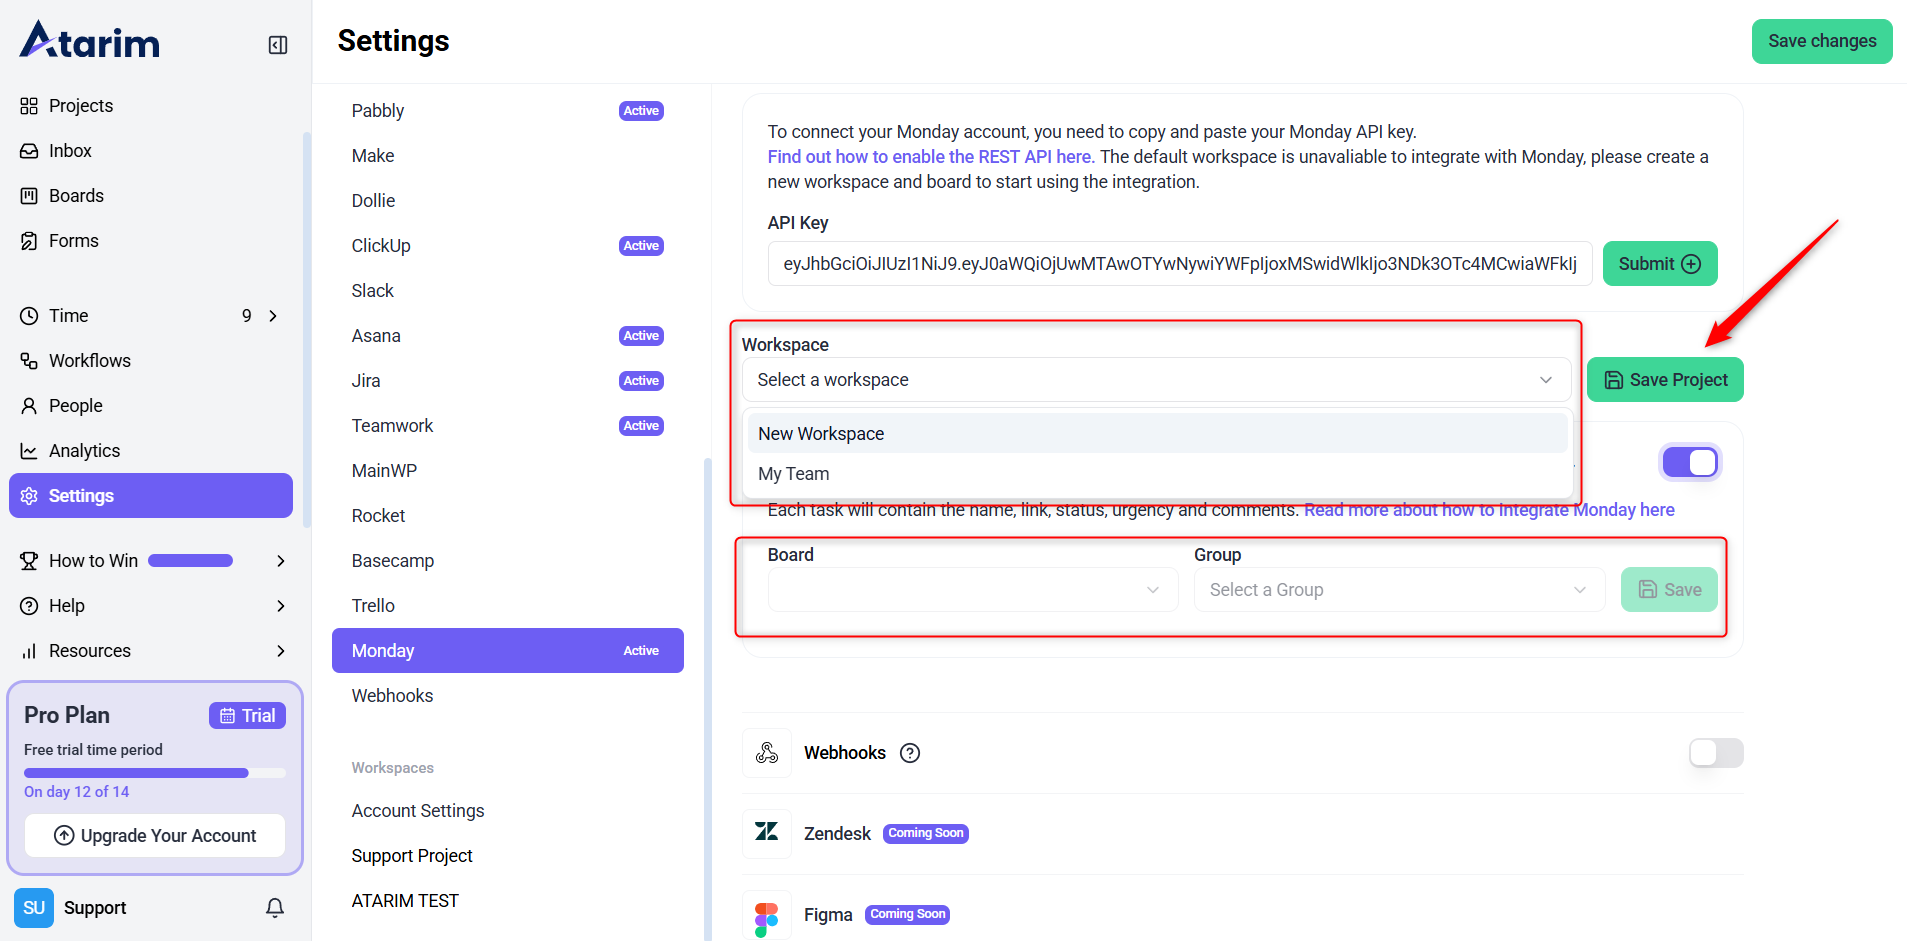Open the Select a Group dropdown
This screenshot has width=1907, height=941.
click(x=1398, y=590)
